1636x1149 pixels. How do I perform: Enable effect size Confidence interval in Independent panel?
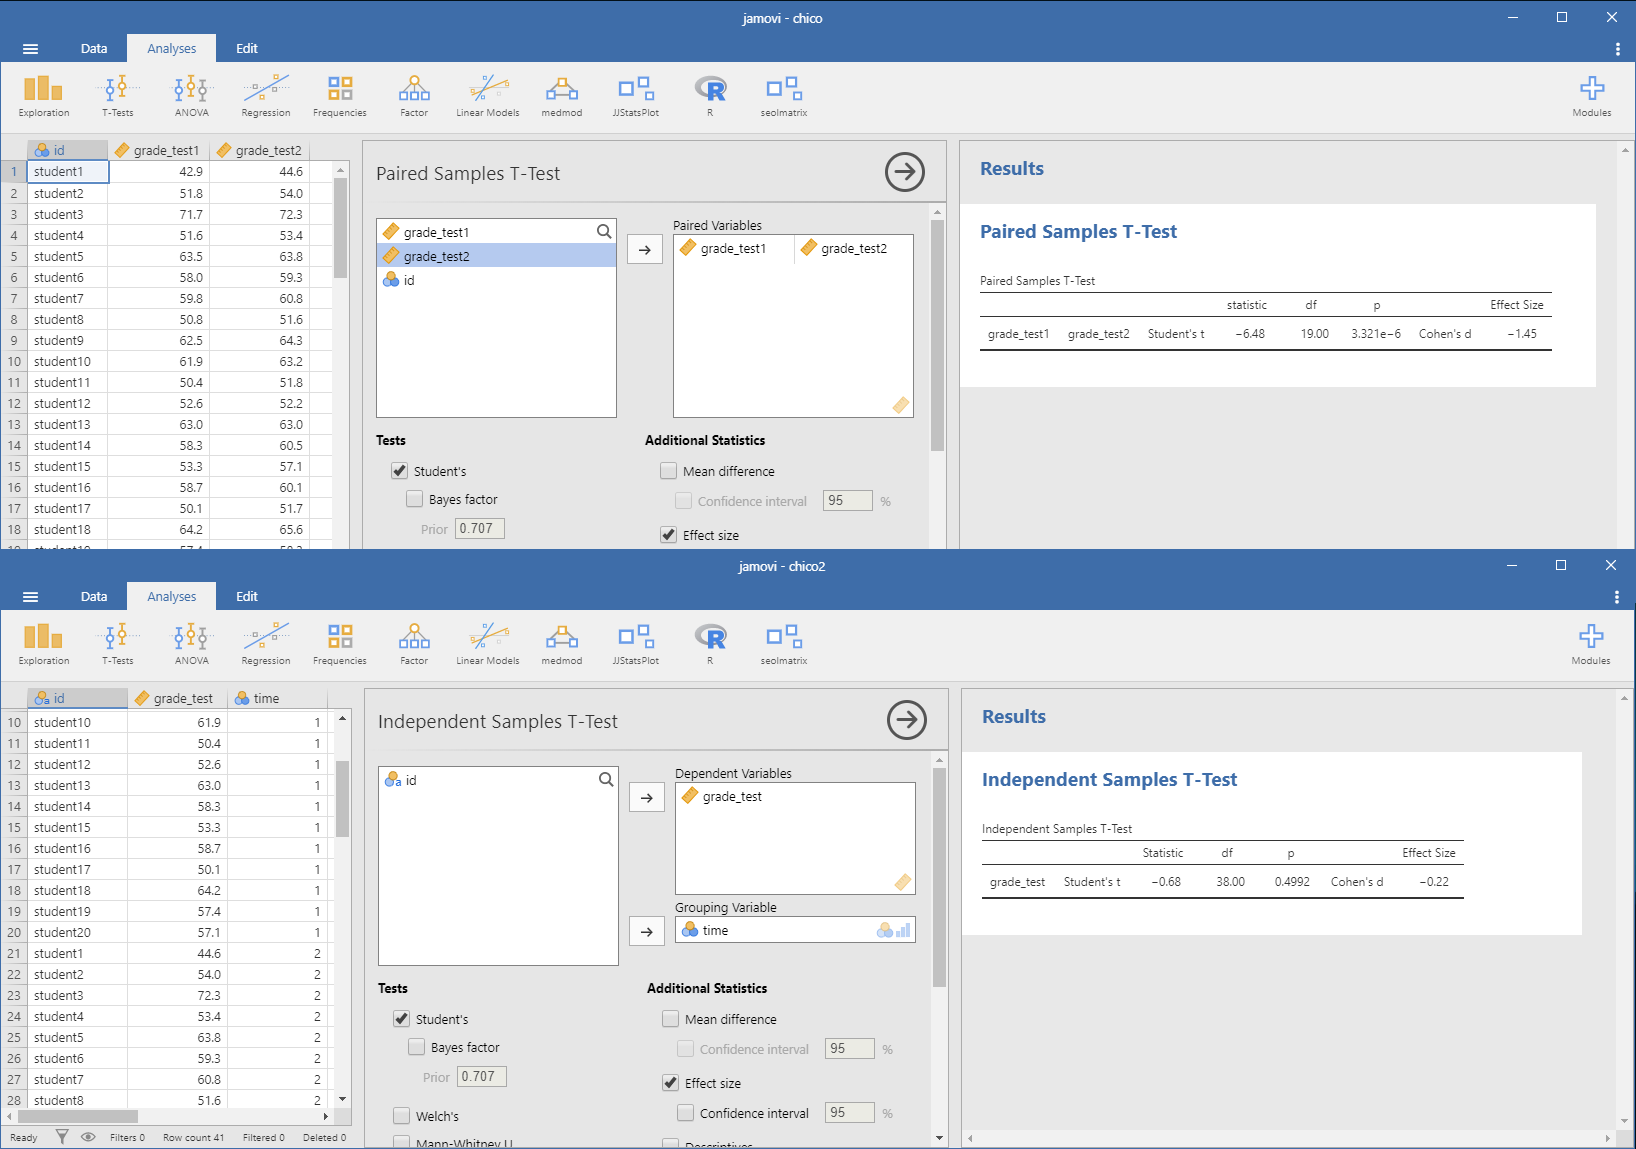pos(686,1113)
